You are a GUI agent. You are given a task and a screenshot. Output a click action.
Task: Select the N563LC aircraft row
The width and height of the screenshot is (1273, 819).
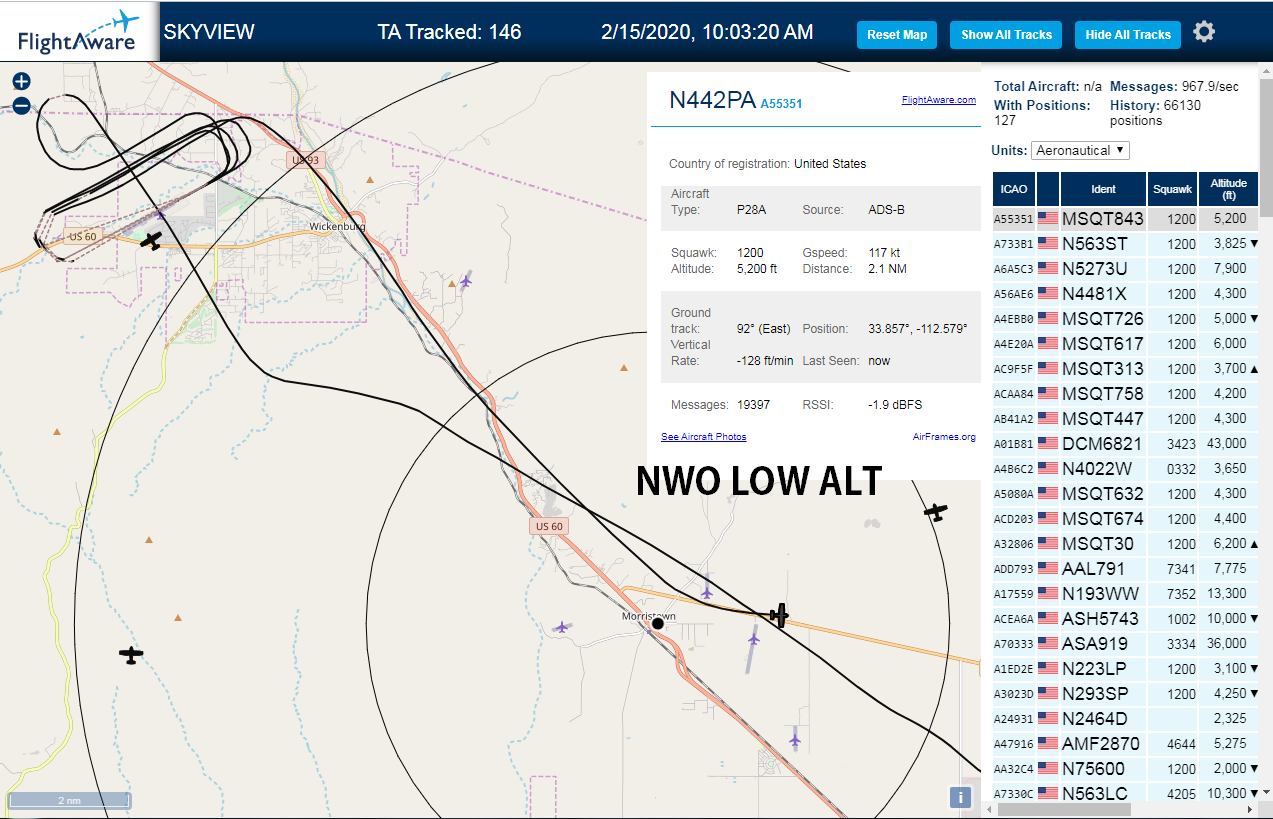tap(1125, 793)
